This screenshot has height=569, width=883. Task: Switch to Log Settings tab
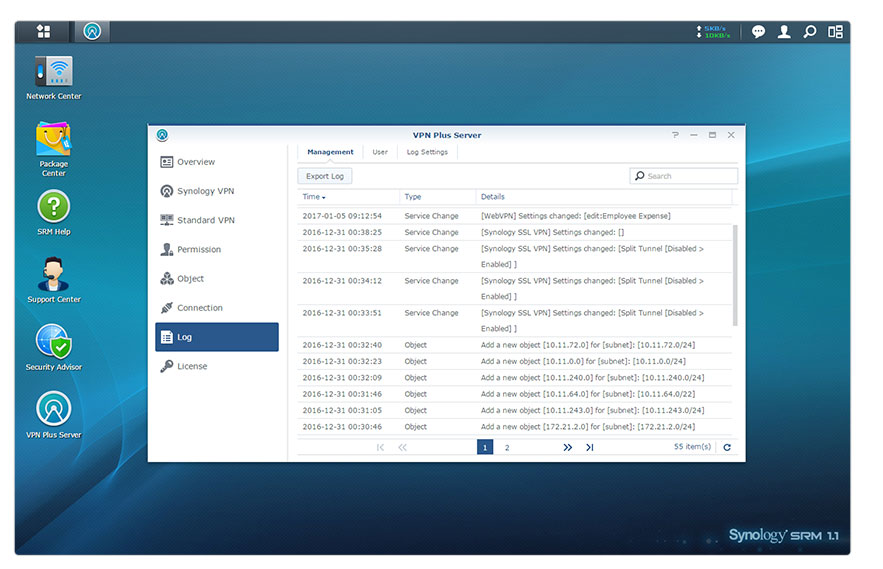(x=427, y=152)
